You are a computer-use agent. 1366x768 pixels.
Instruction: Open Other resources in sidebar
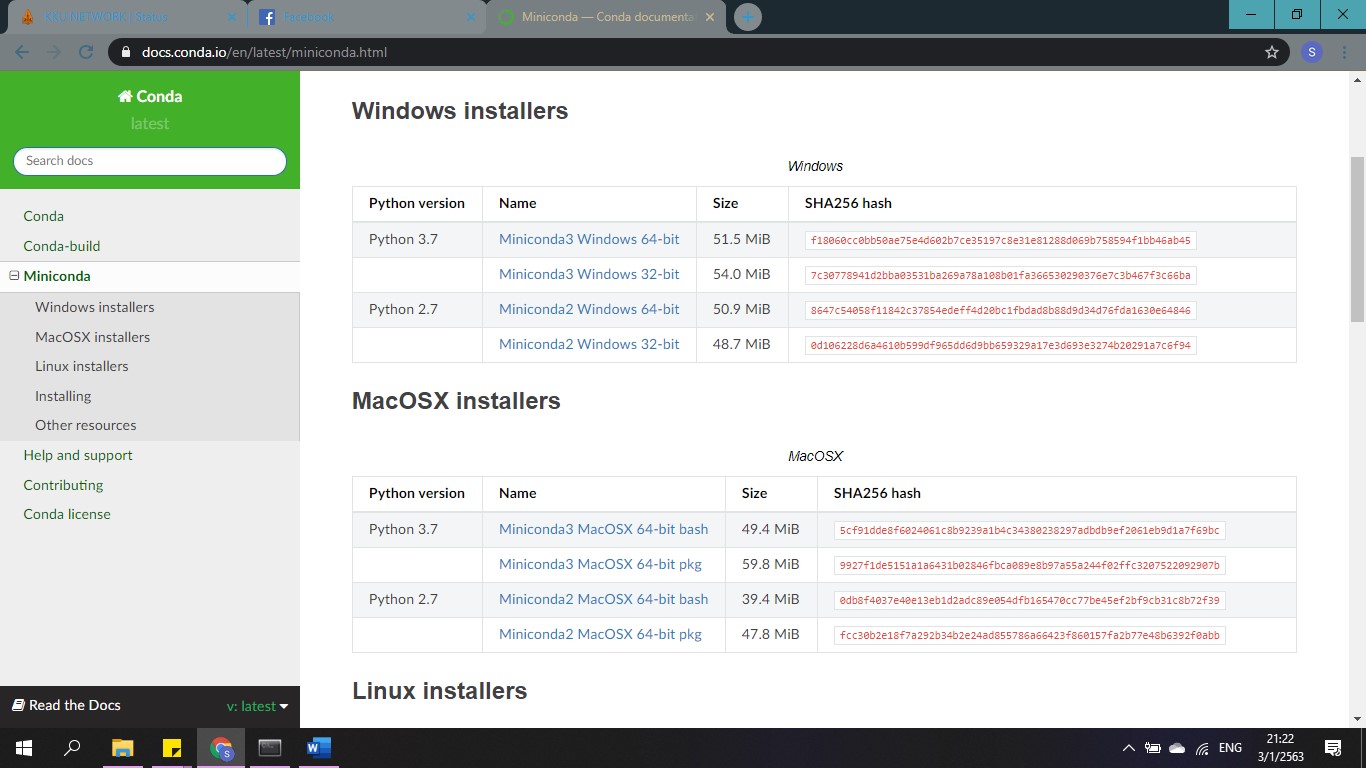pos(86,425)
